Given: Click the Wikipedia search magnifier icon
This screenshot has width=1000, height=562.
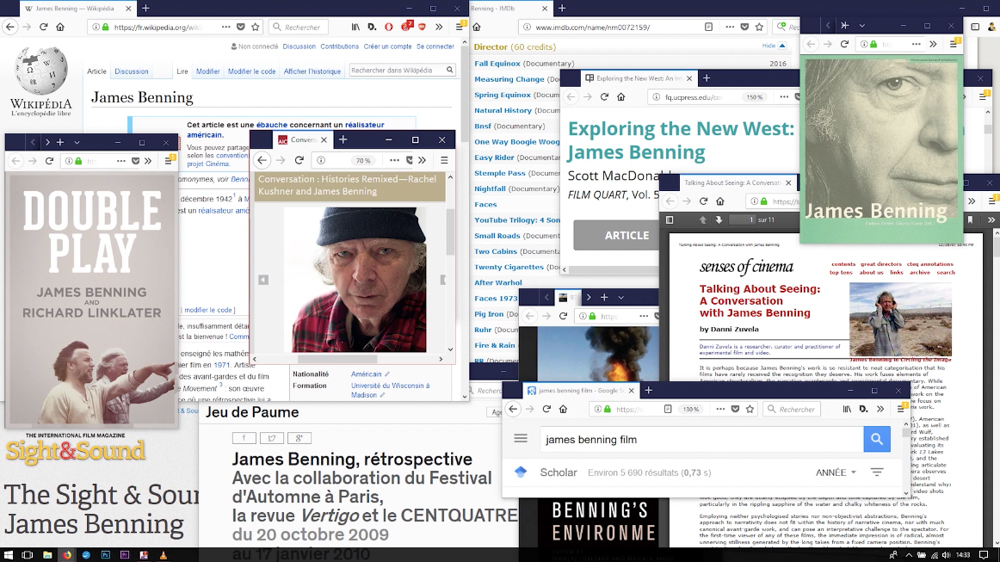Looking at the screenshot, I should (450, 70).
